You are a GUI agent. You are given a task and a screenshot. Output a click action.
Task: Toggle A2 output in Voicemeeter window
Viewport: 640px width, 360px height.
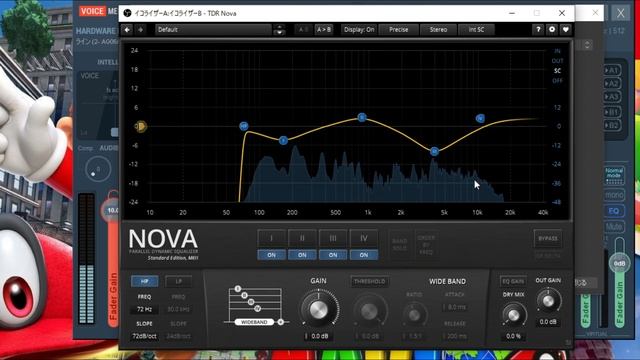[612, 84]
